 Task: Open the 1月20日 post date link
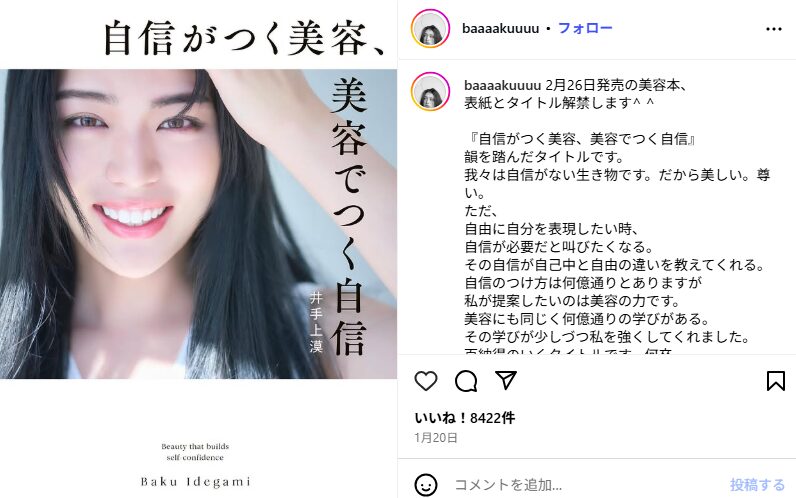(436, 438)
